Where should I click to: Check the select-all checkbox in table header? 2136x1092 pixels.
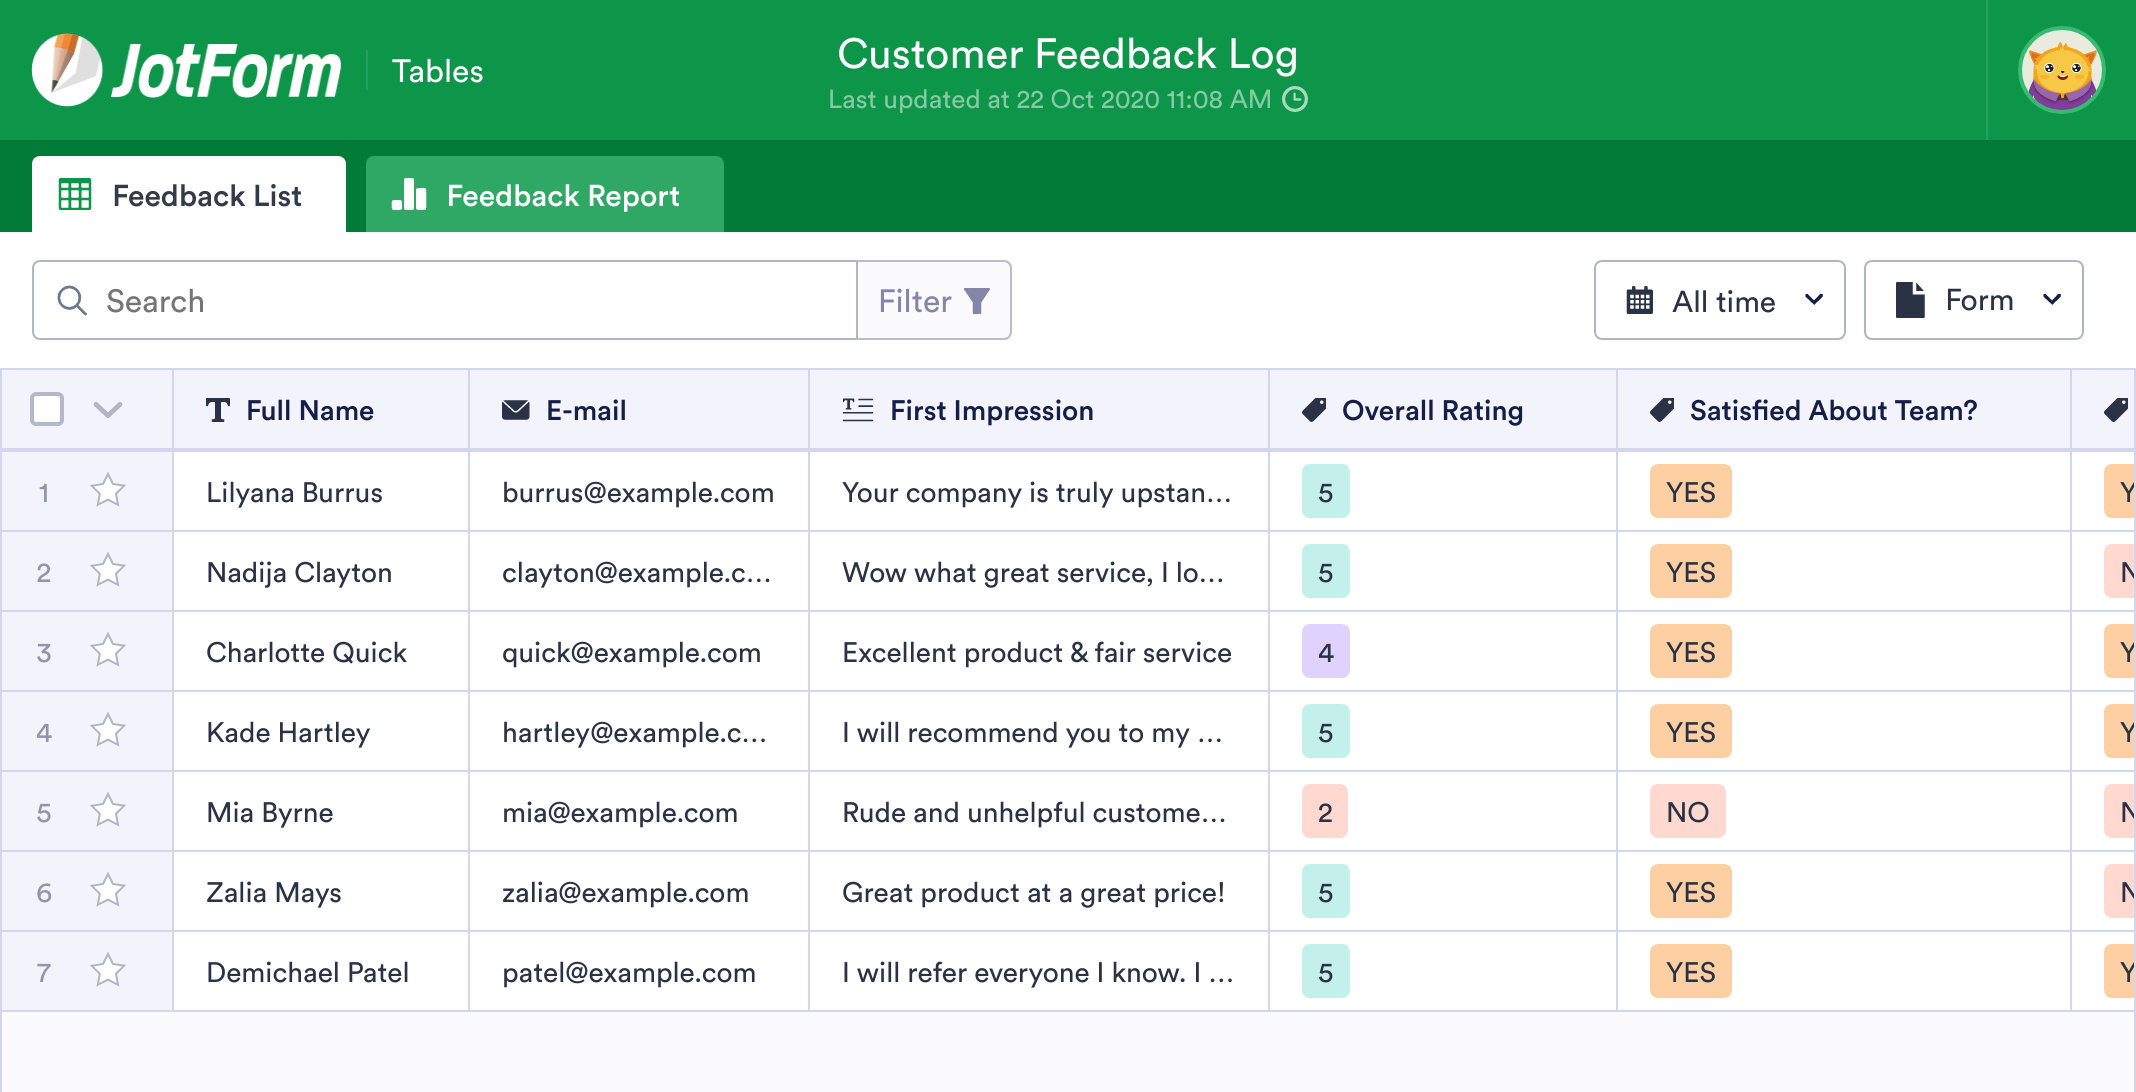(x=46, y=409)
